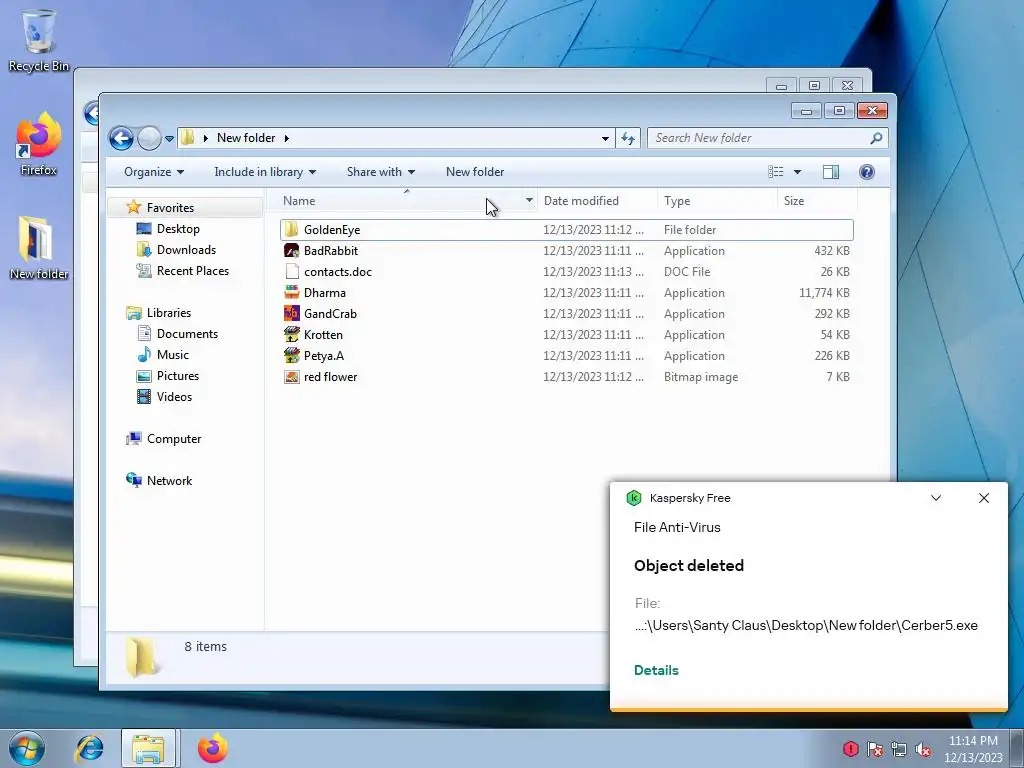Open the Name column filter dropdown
This screenshot has height=768, width=1024.
click(x=529, y=200)
